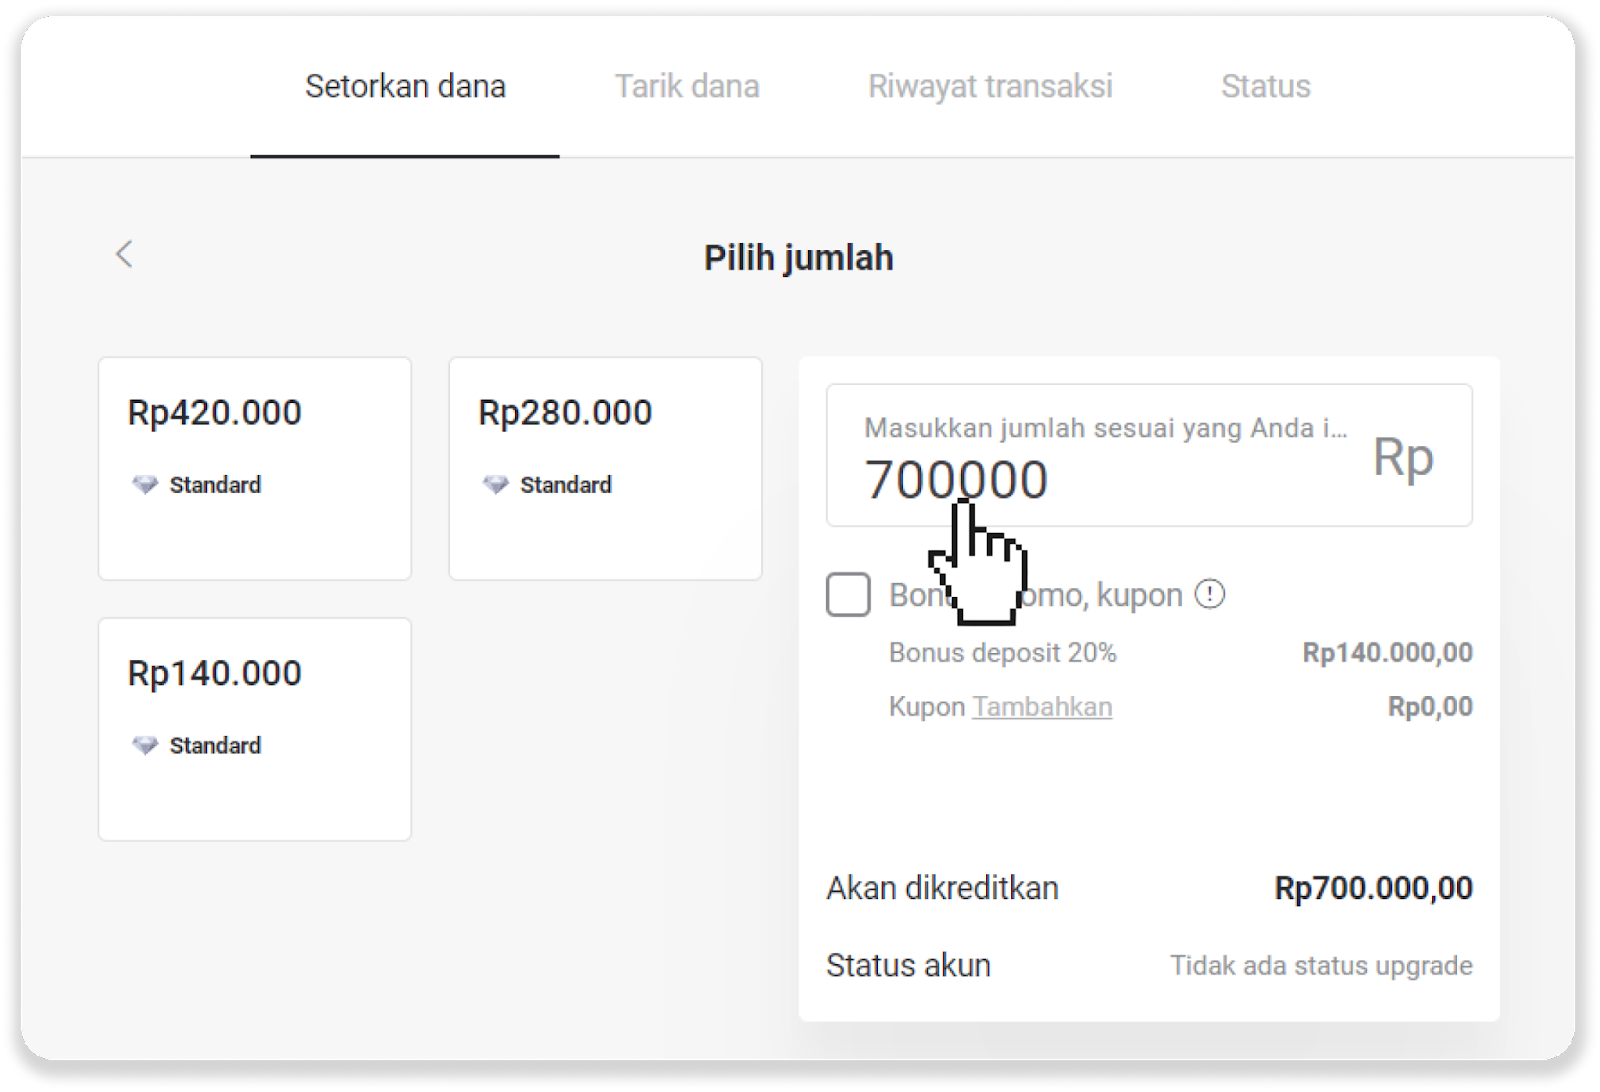Image resolution: width=1600 pixels, height=1092 pixels.
Task: Click the info icon beside Bonus, promo, kupon
Action: pyautogui.click(x=1210, y=595)
